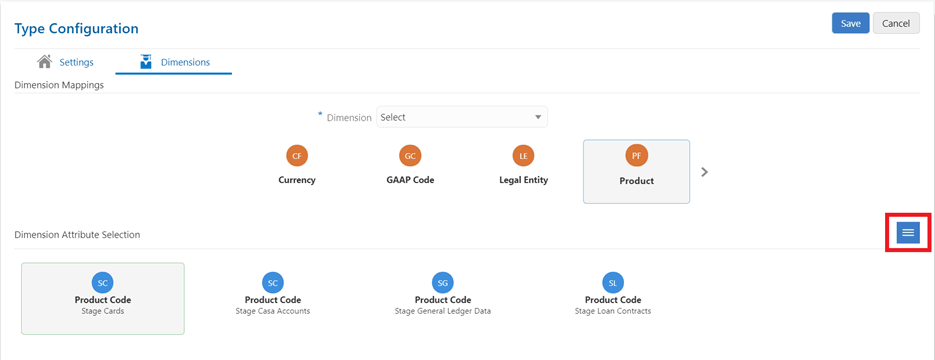The image size is (935, 360).
Task: Select the Legal Entity dimension label
Action: [524, 180]
